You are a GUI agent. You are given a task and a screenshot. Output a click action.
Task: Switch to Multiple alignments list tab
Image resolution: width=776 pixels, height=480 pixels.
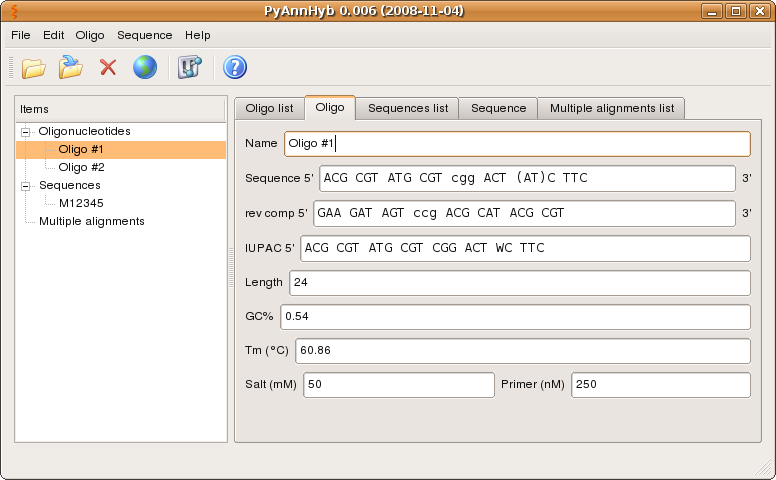click(612, 108)
